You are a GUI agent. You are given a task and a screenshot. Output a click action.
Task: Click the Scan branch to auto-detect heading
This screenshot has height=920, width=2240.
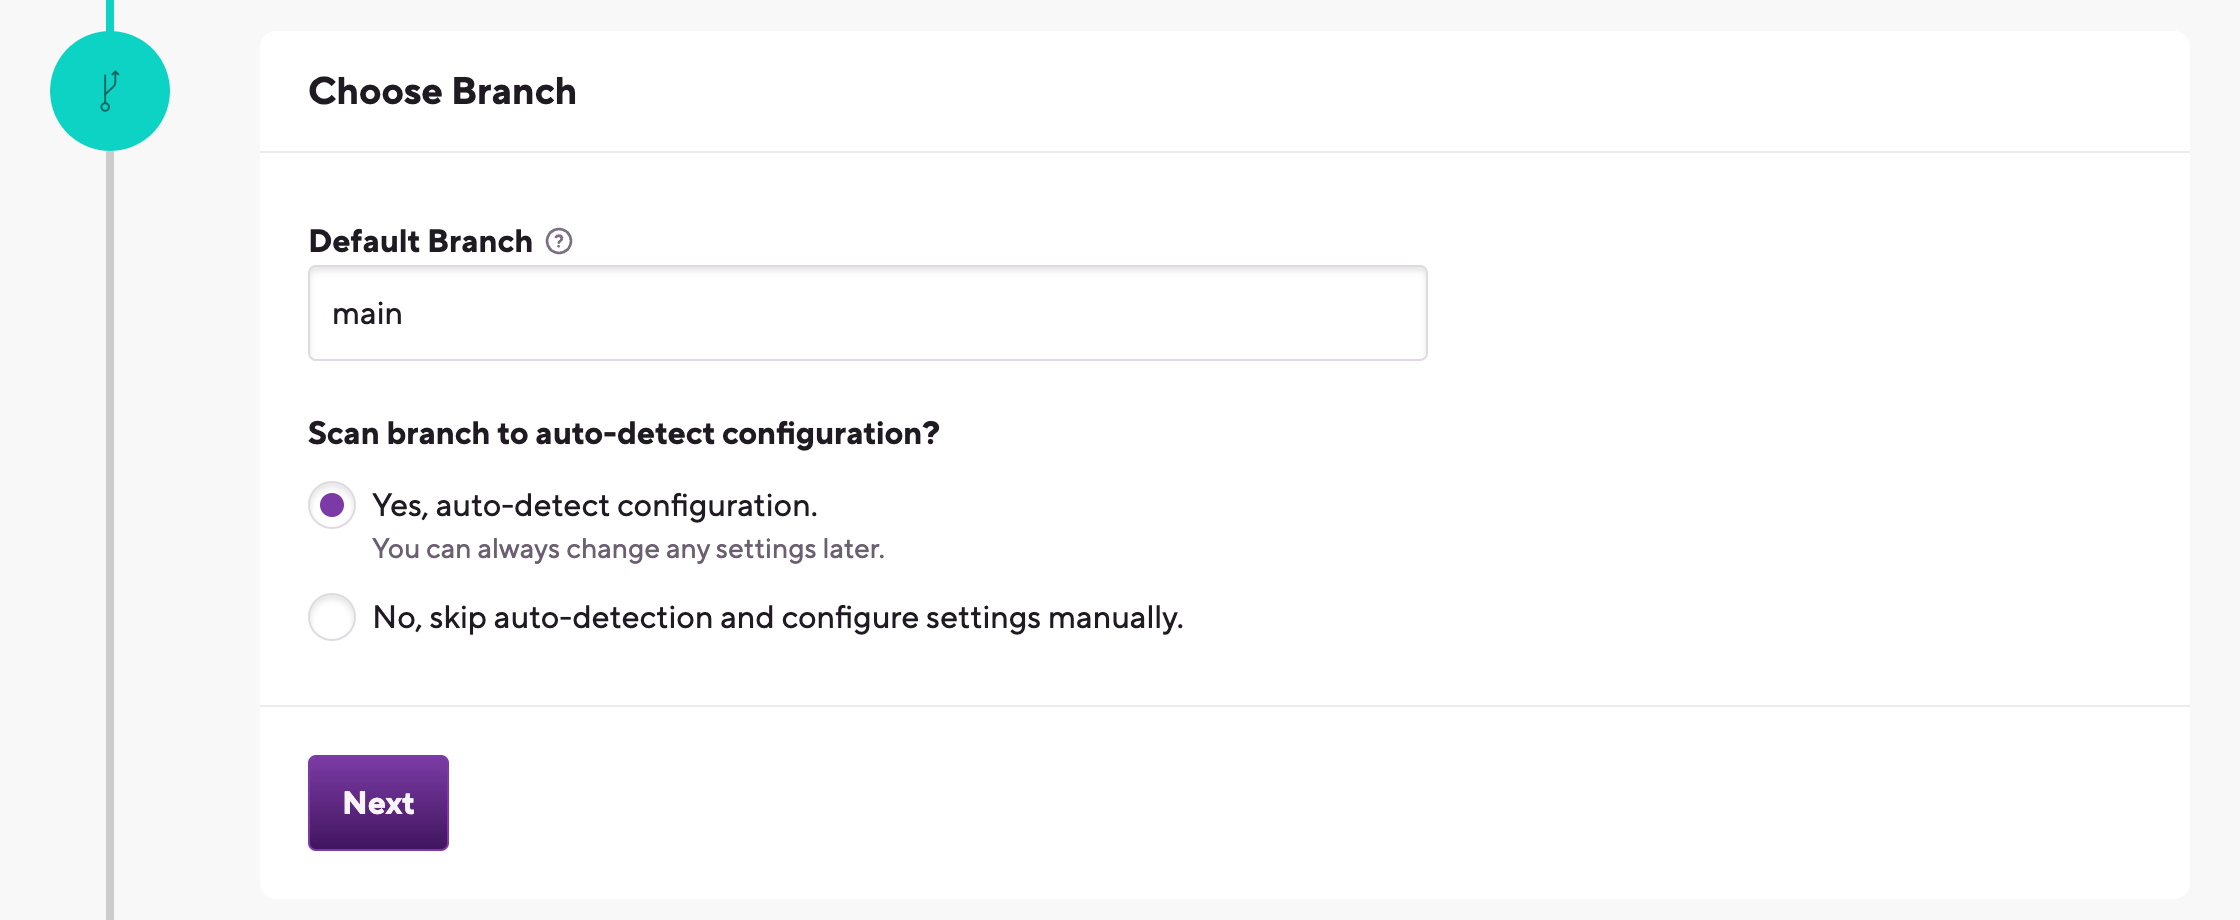pos(624,433)
